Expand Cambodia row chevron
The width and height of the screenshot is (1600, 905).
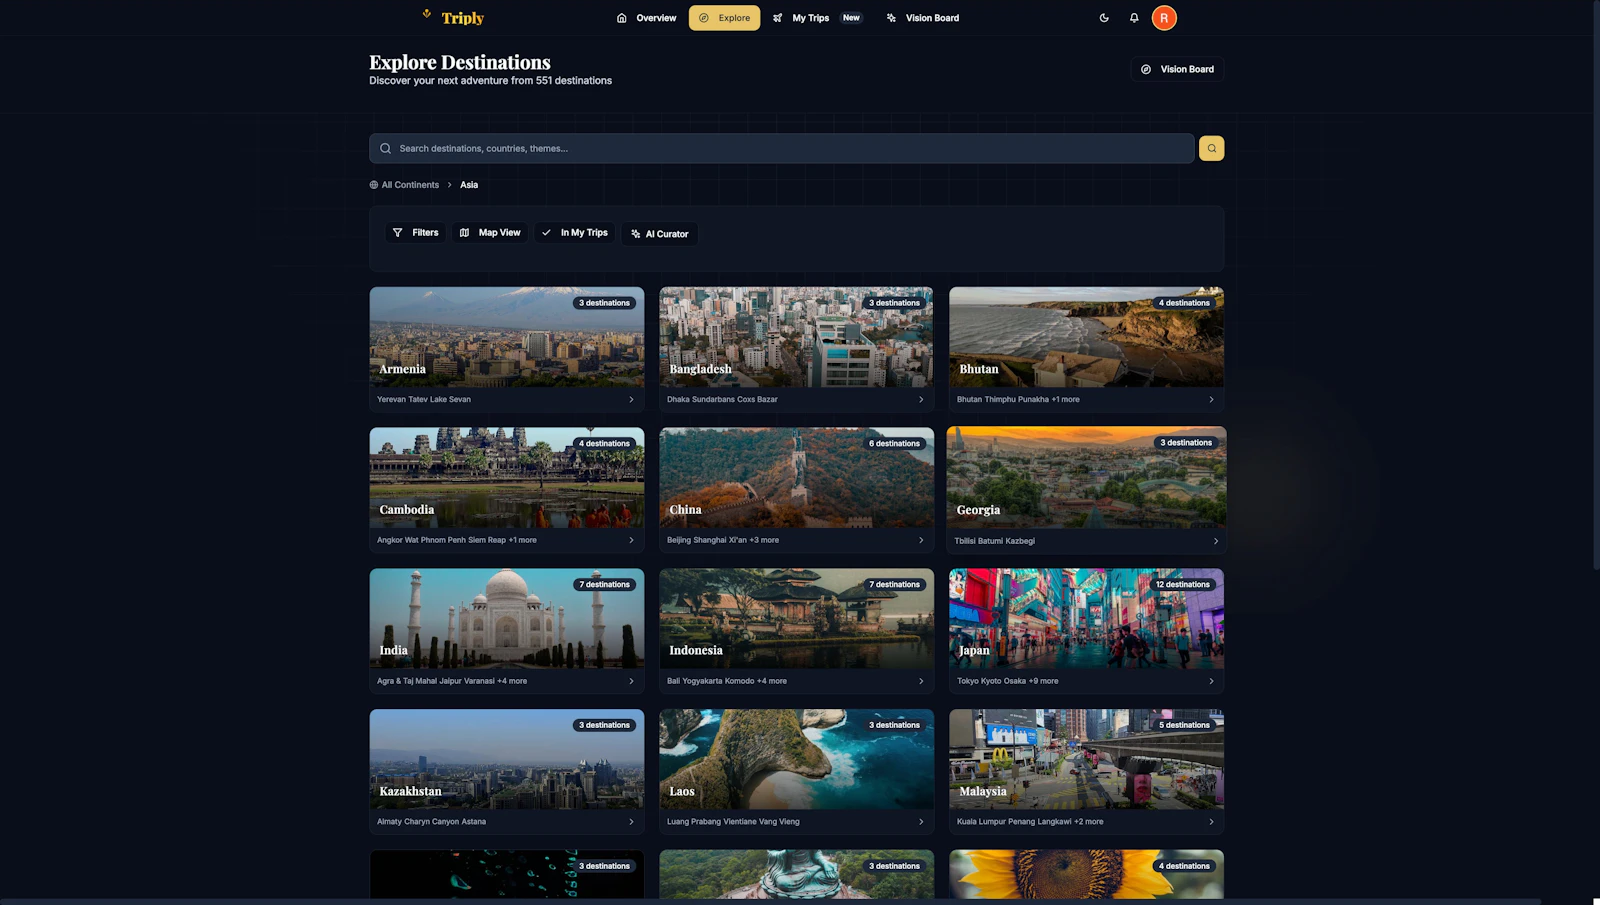[x=631, y=540]
